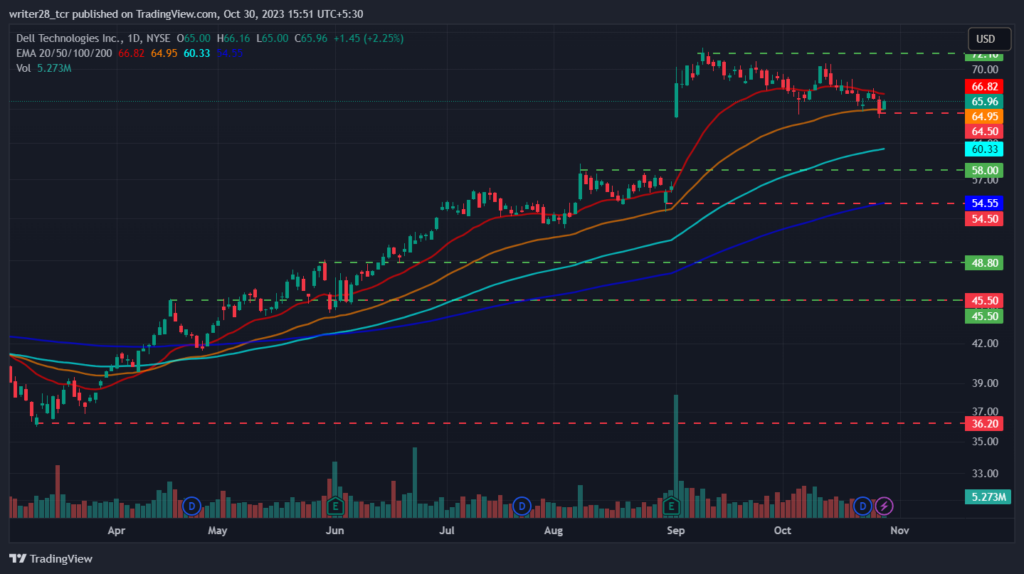The image size is (1024, 574).
Task: Click the red 66.82 EMA legend value
Action: pyautogui.click(x=131, y=54)
